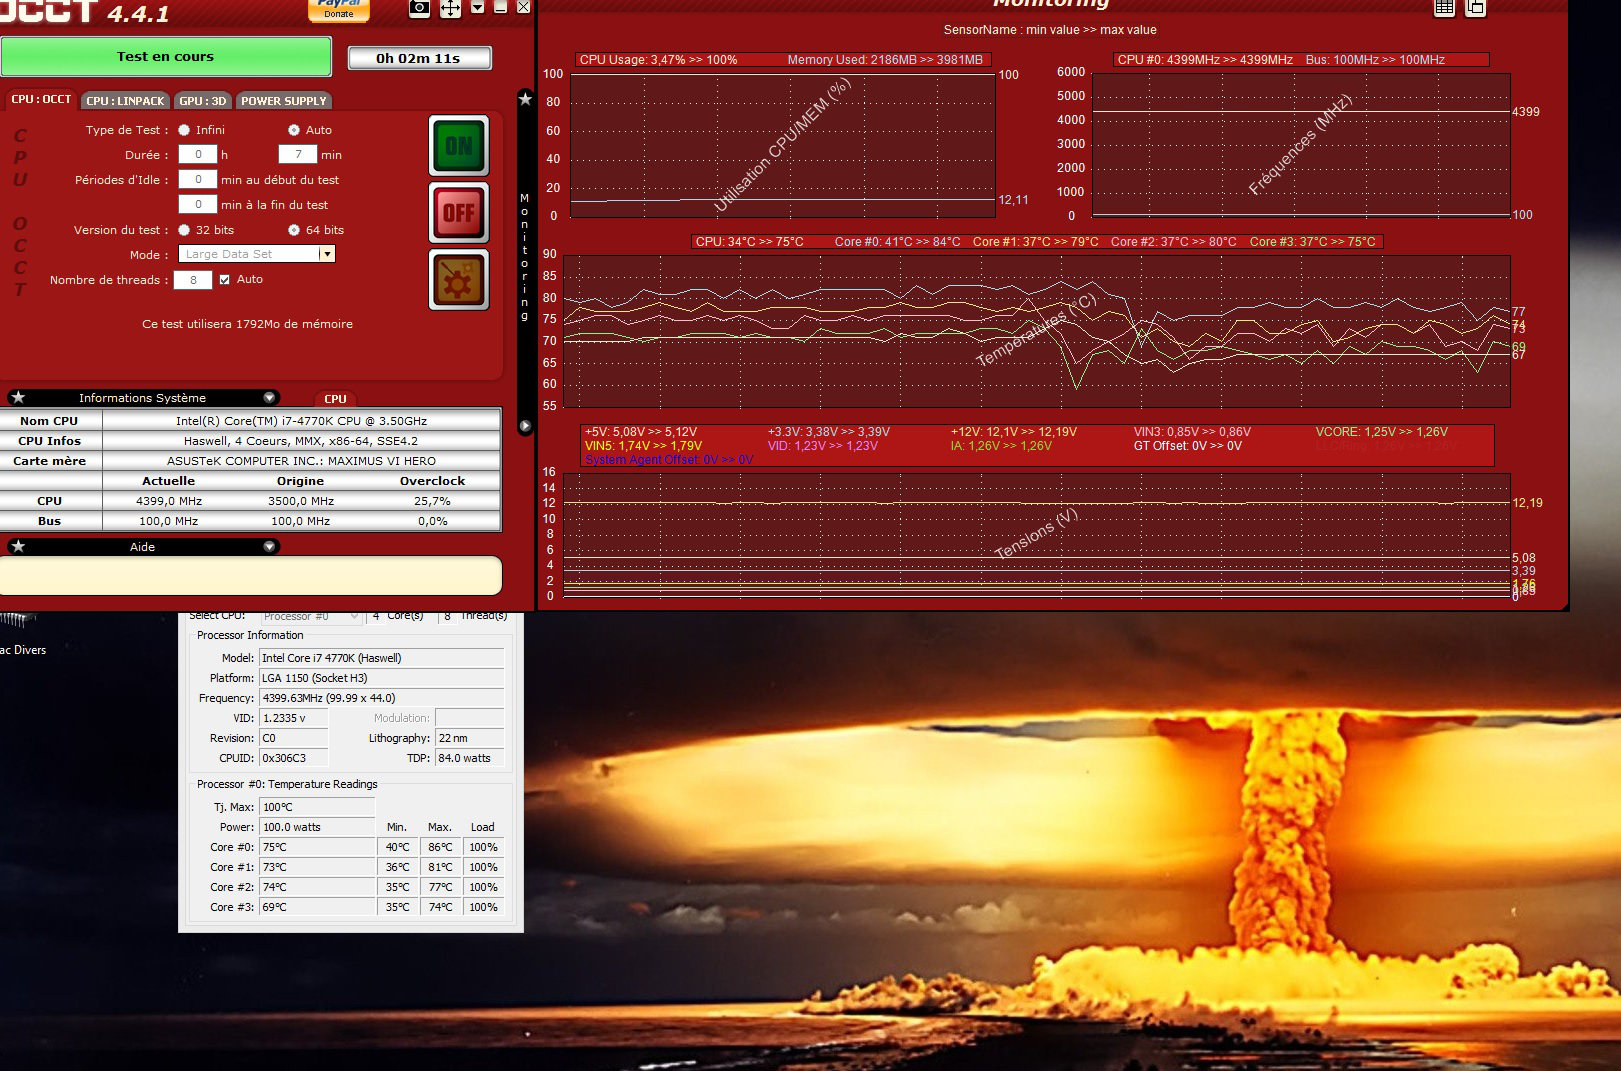This screenshot has width=1621, height=1071.
Task: Click the Tj. Max 100°C field
Action: tap(317, 807)
